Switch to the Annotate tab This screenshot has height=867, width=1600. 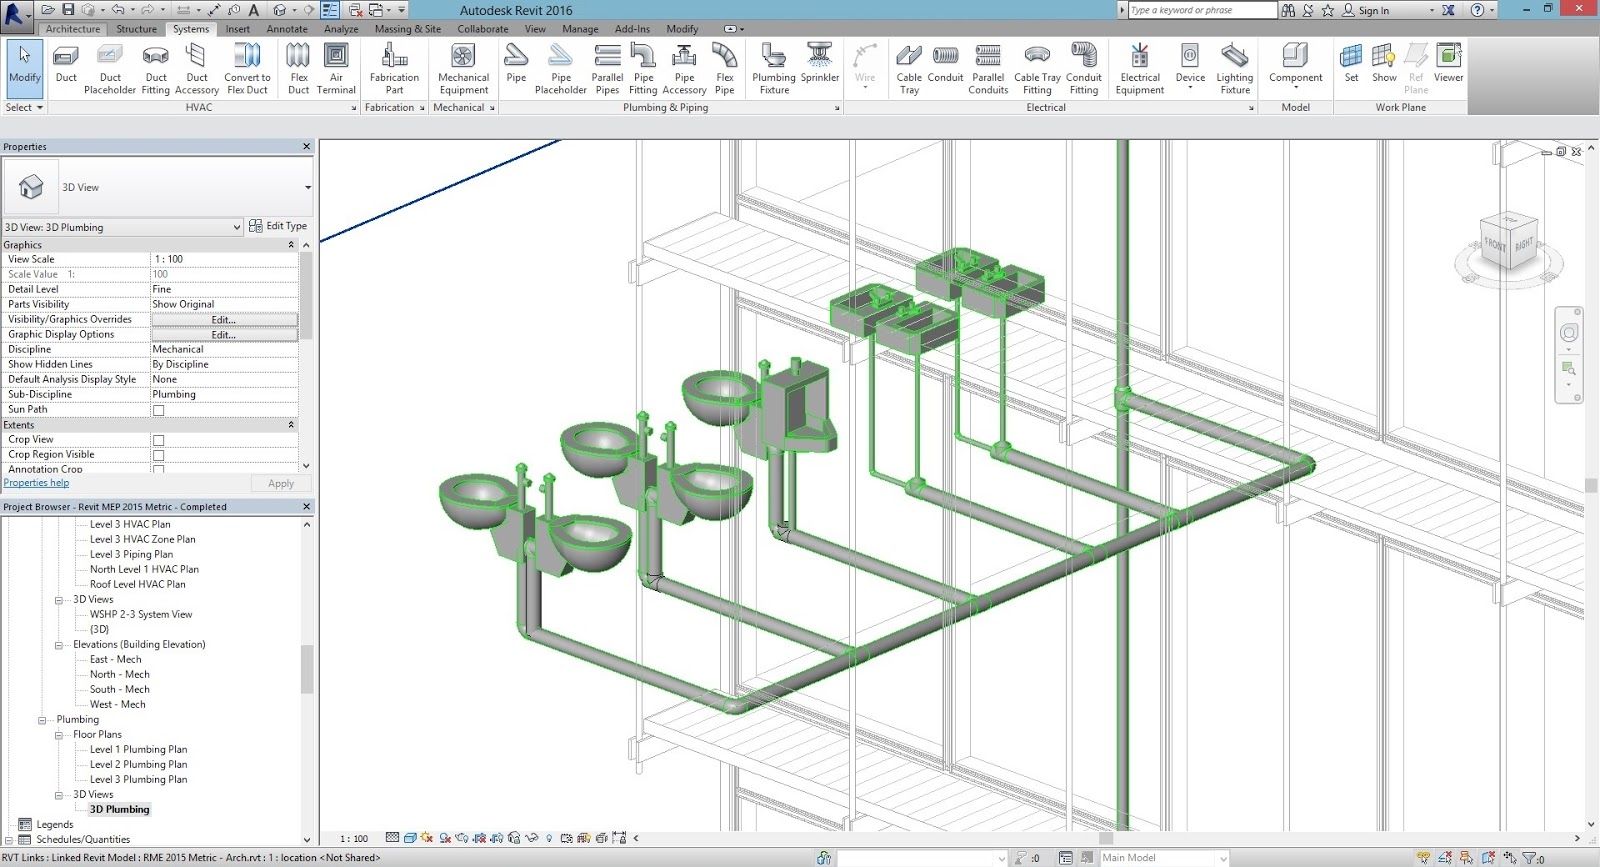click(287, 29)
